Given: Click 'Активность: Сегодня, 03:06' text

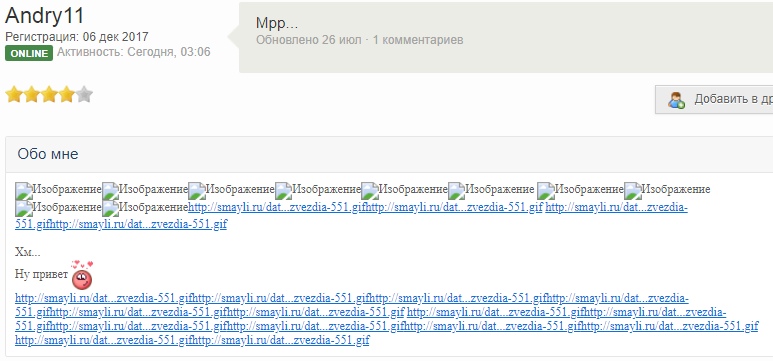Looking at the screenshot, I should pos(134,52).
